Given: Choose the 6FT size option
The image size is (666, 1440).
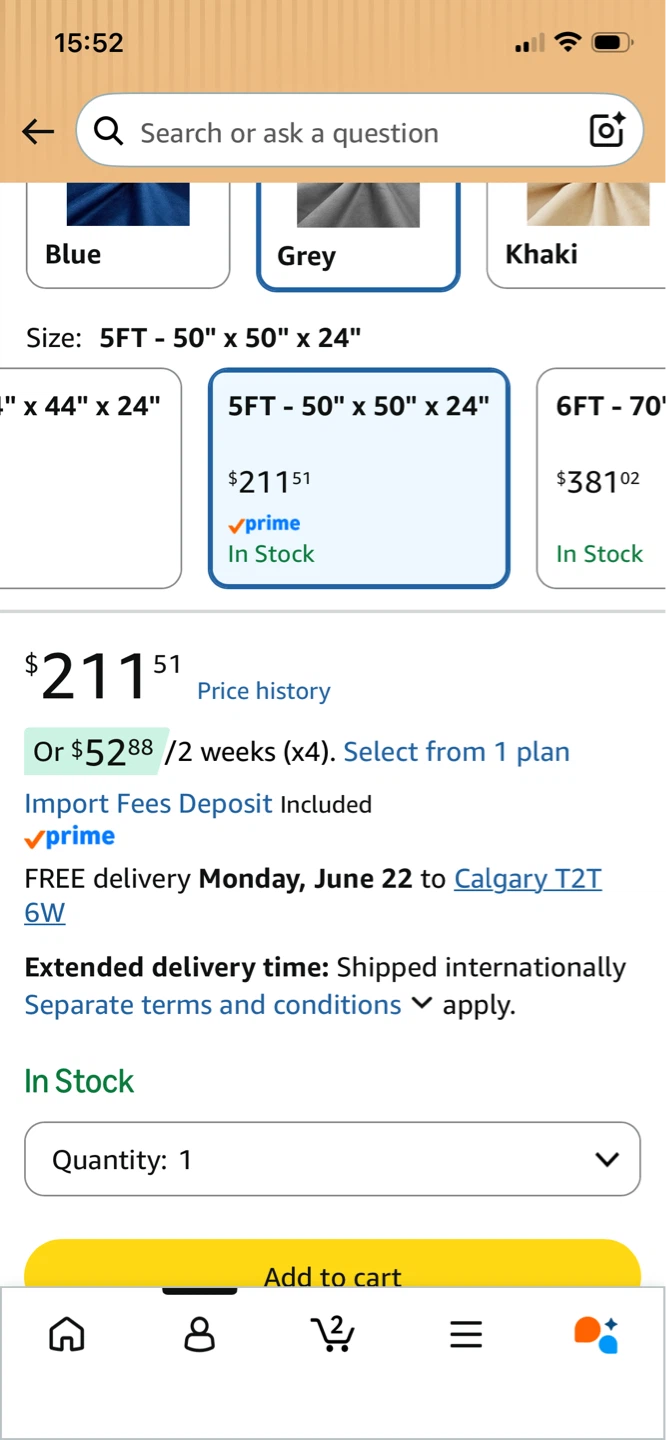Looking at the screenshot, I should [x=601, y=478].
